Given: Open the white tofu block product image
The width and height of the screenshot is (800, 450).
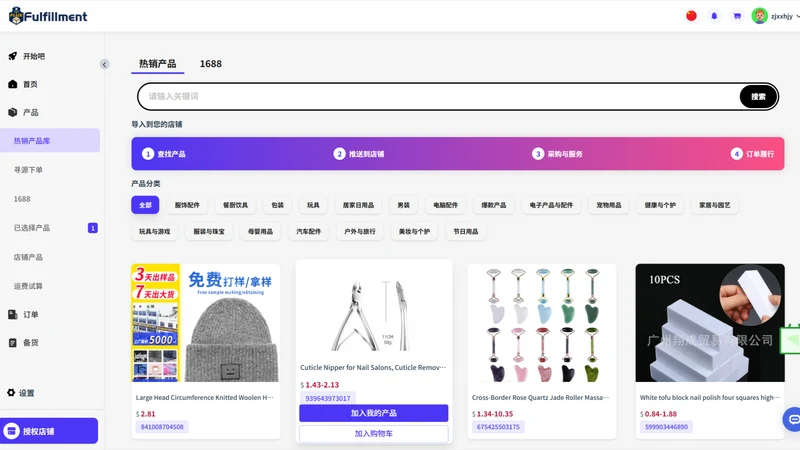Looking at the screenshot, I should pyautogui.click(x=710, y=322).
